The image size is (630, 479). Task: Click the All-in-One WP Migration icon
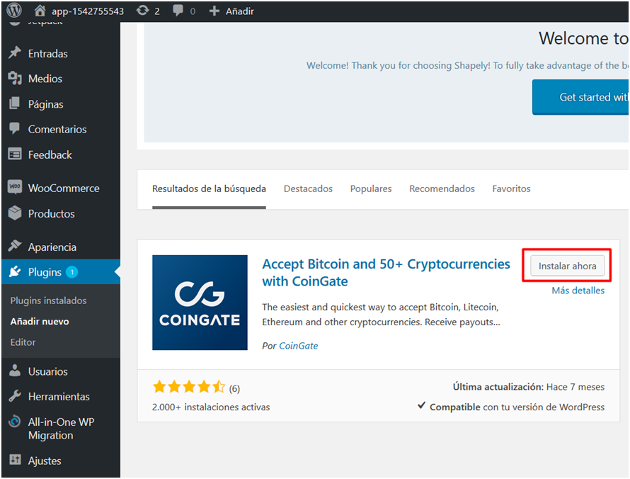[15, 422]
